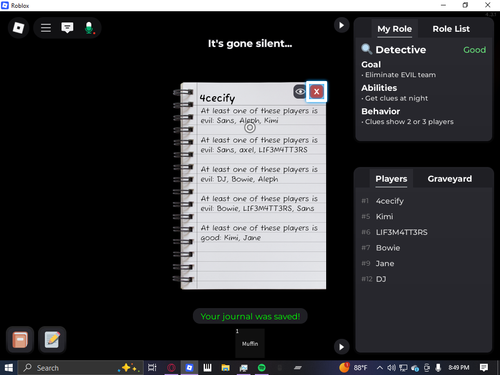
Task: Click the Meet Now camera tray icon
Action: [x=427, y=368]
